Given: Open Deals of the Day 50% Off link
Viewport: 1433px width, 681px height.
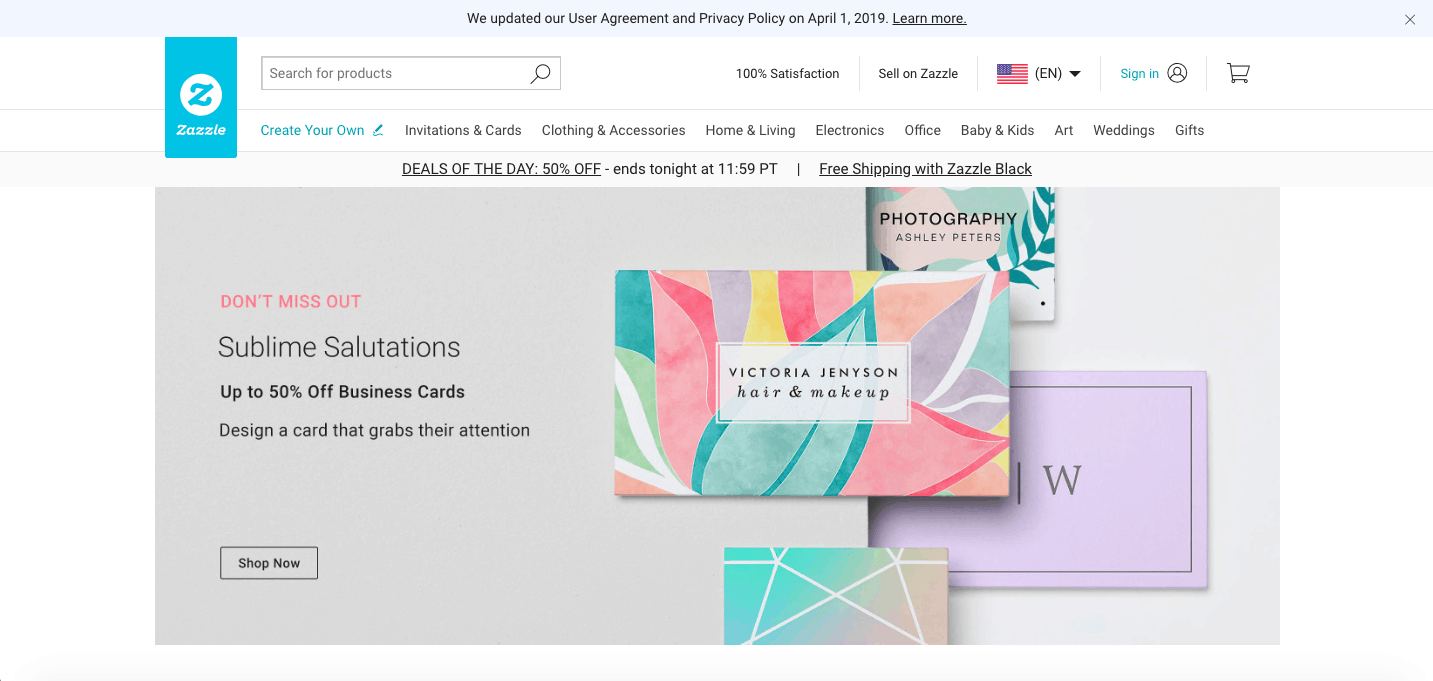Looking at the screenshot, I should 501,169.
